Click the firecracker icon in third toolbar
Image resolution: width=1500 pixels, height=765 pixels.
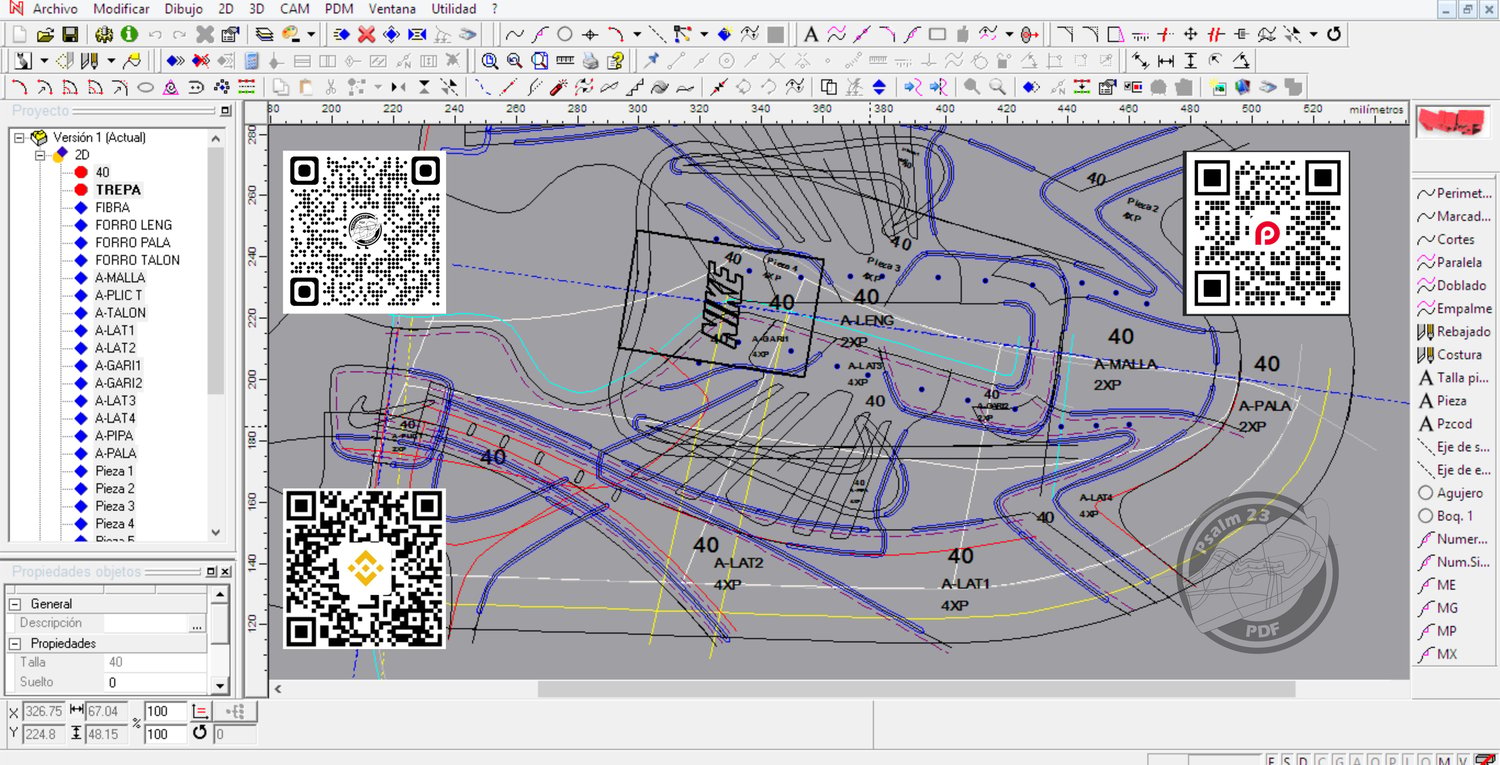(x=559, y=87)
